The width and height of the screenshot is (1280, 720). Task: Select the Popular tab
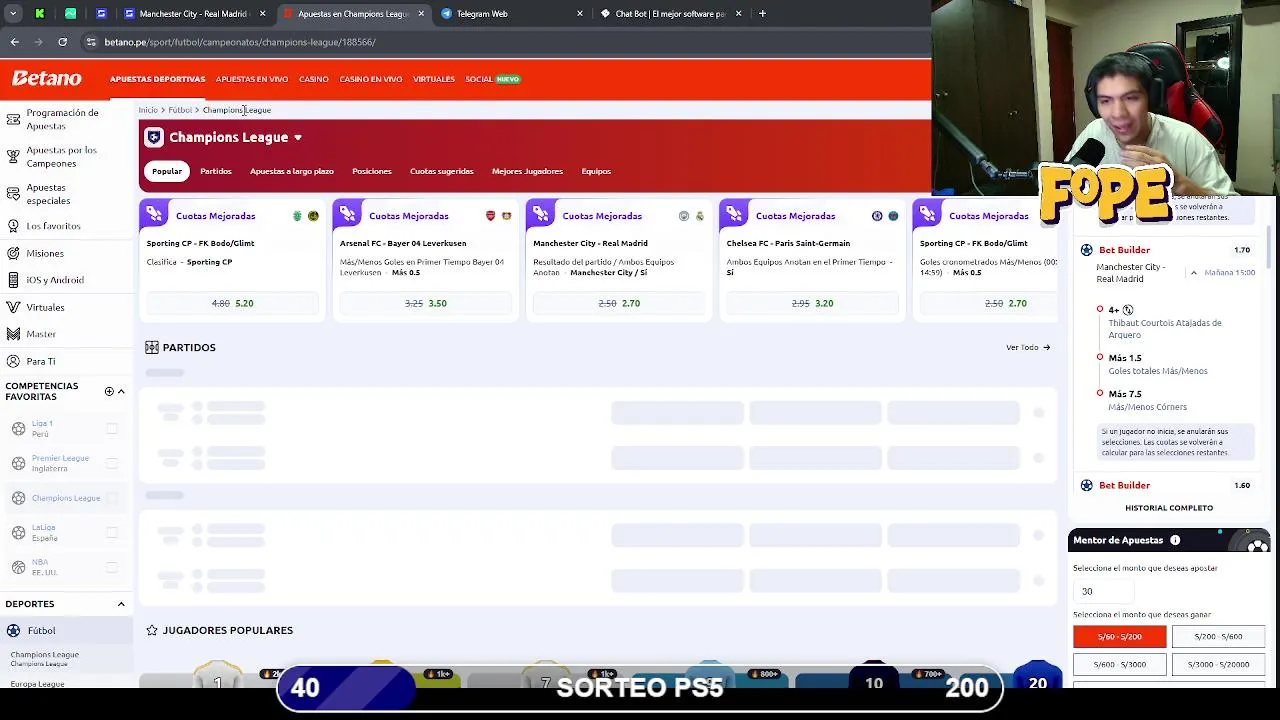tap(167, 171)
